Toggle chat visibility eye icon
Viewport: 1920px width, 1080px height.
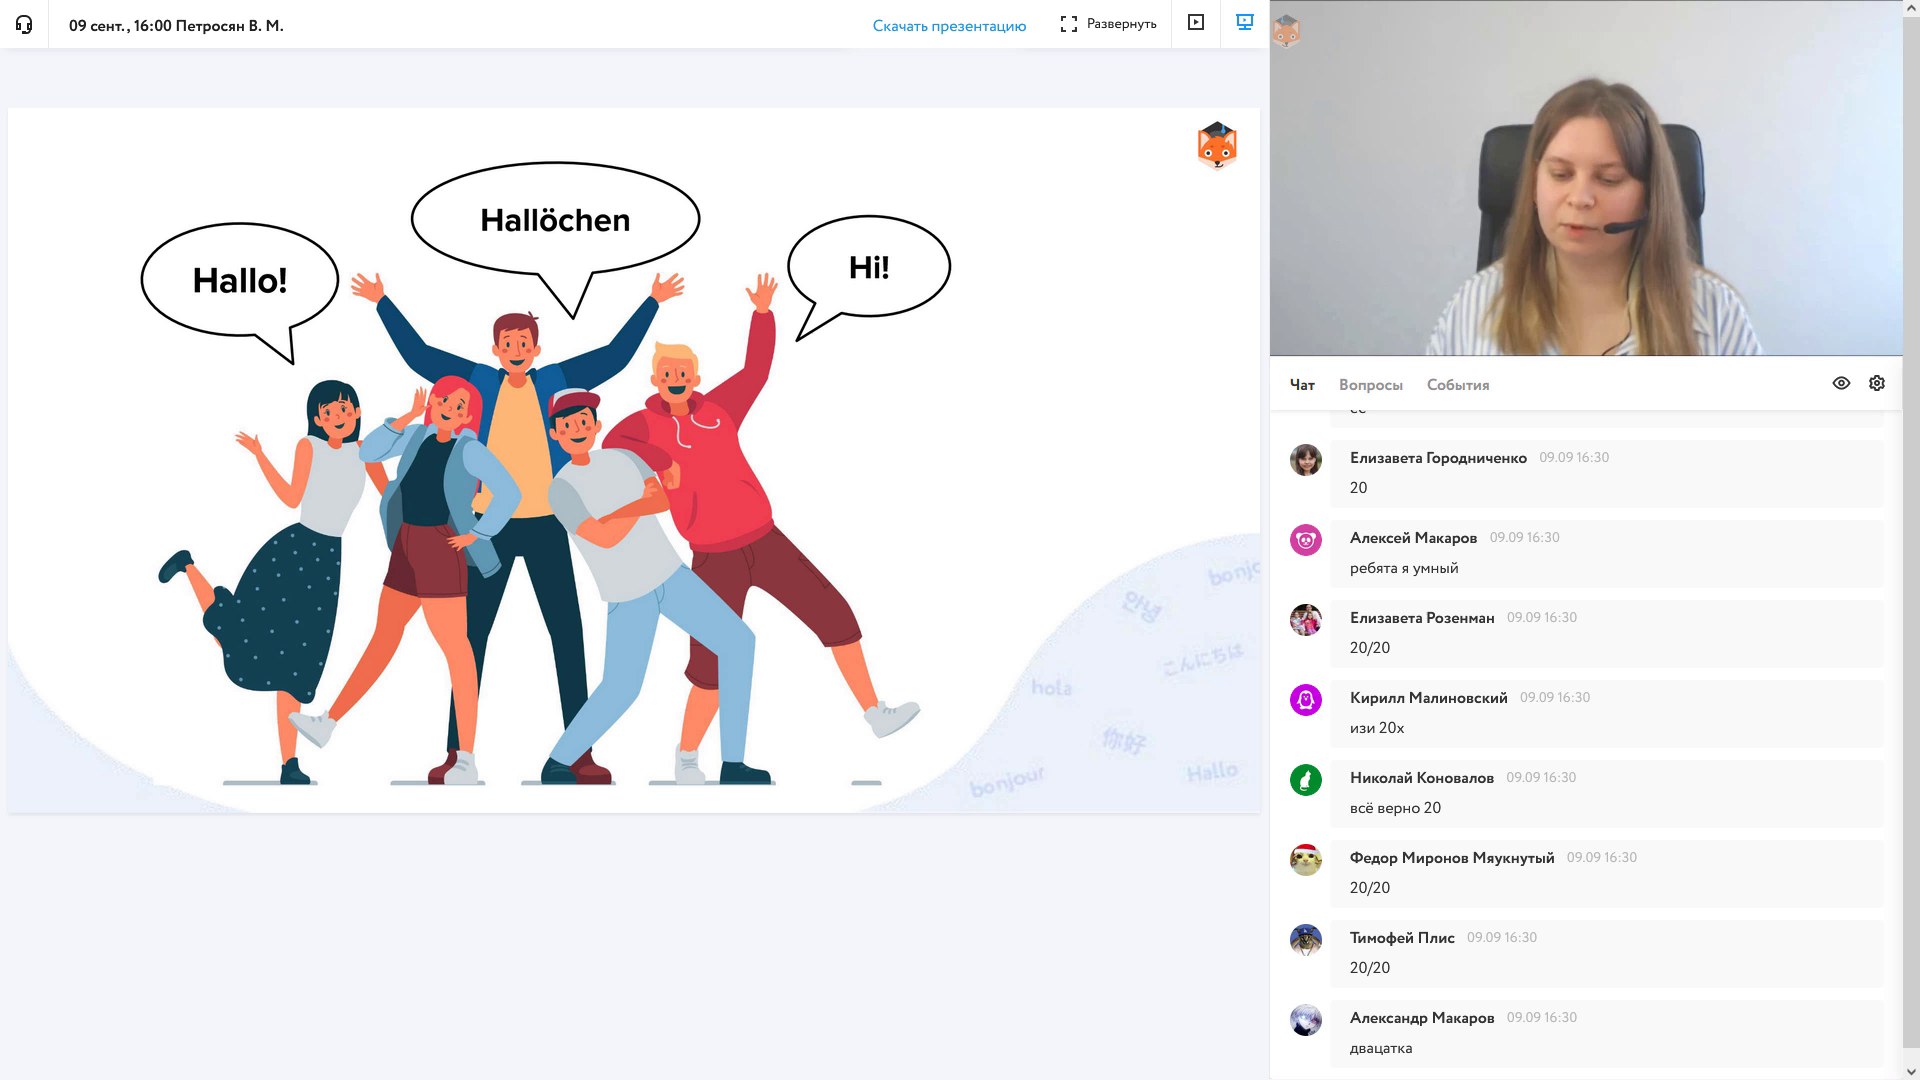click(x=1841, y=384)
